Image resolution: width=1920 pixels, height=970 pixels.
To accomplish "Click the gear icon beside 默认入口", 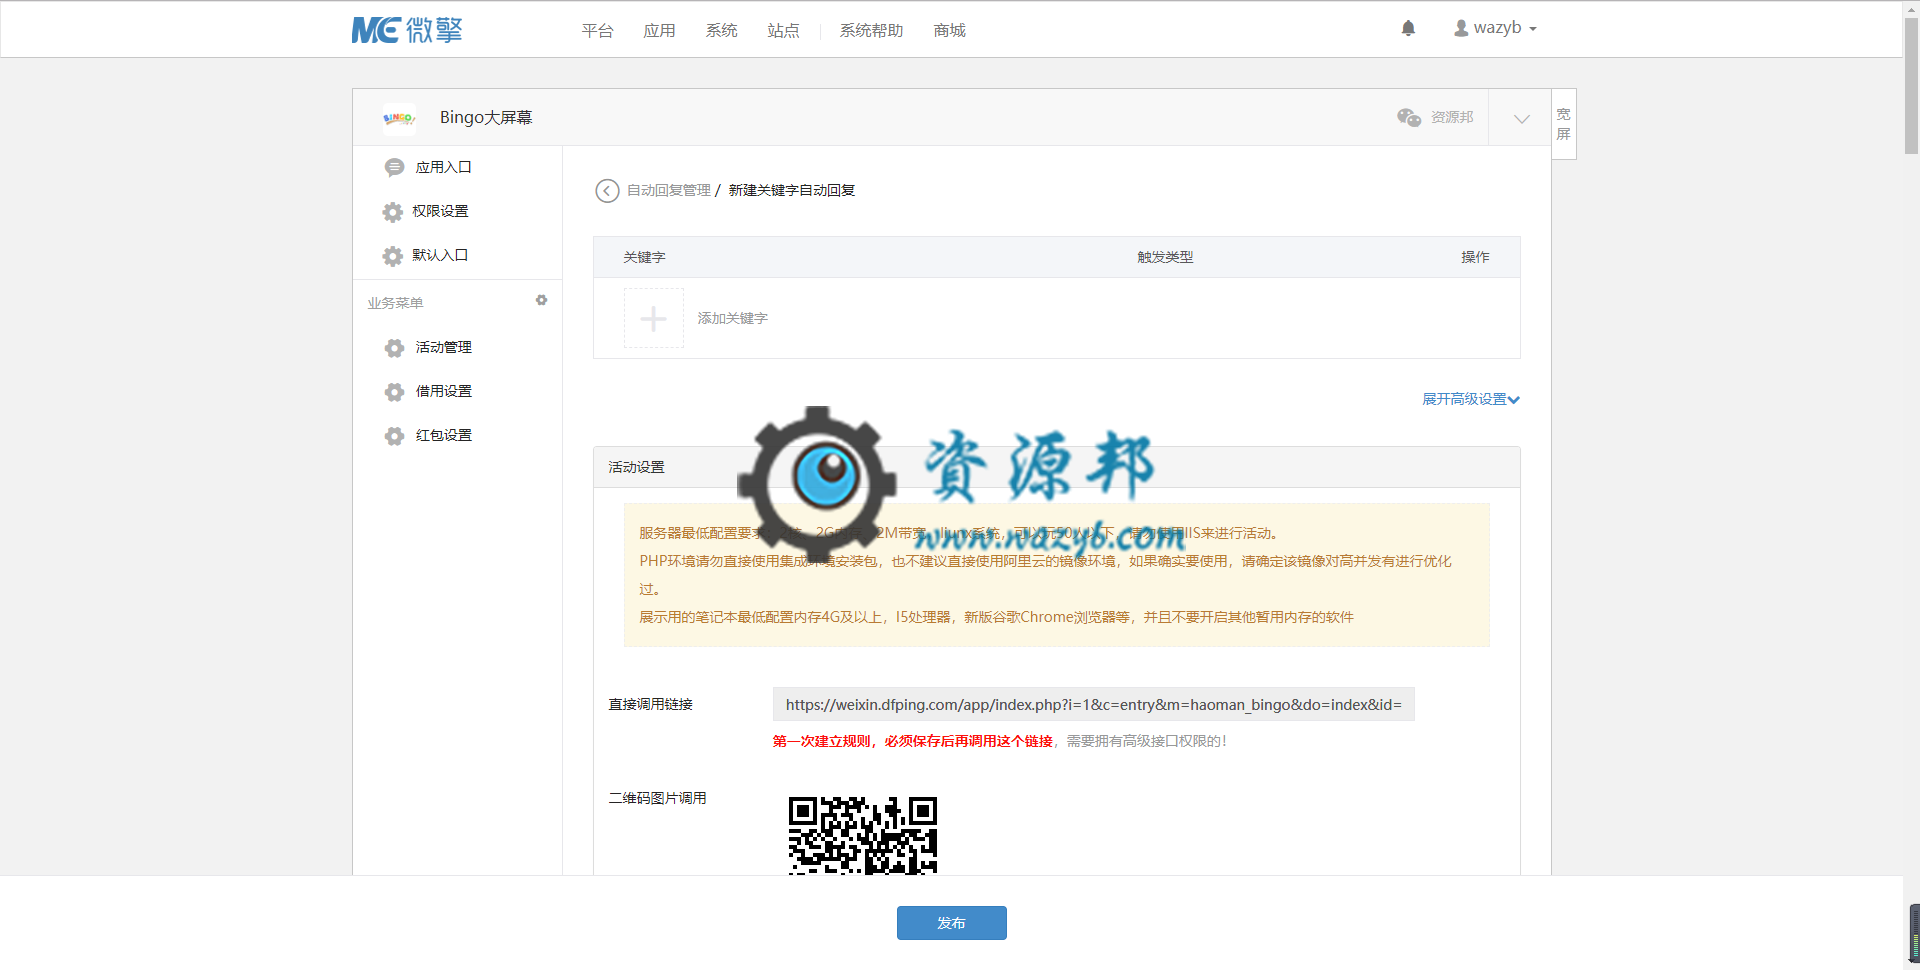I will click(393, 256).
